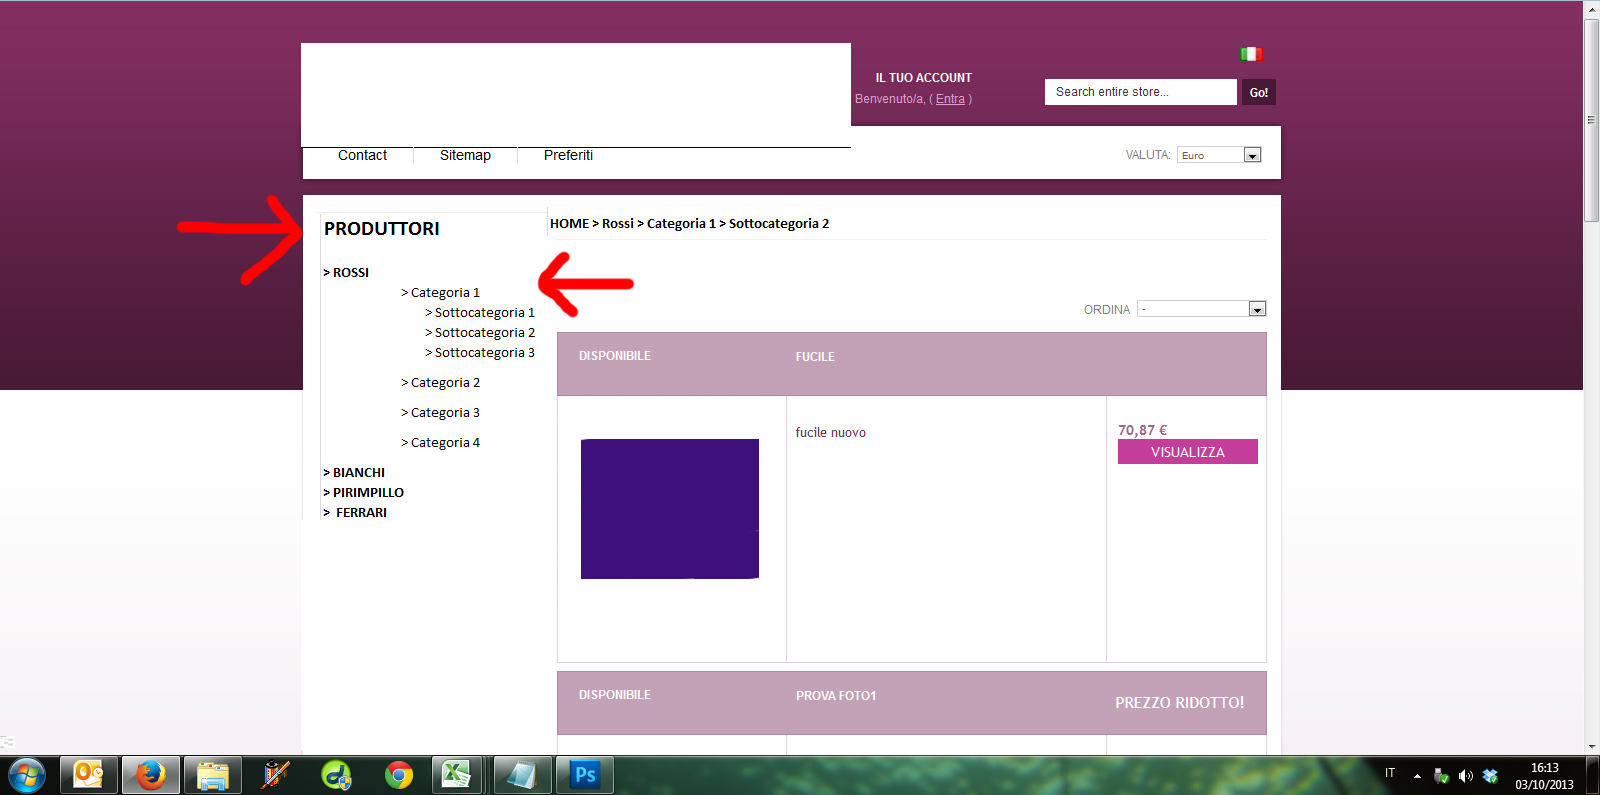The image size is (1600, 795).
Task: Click Categoria 1 in the breadcrumb
Action: point(681,223)
